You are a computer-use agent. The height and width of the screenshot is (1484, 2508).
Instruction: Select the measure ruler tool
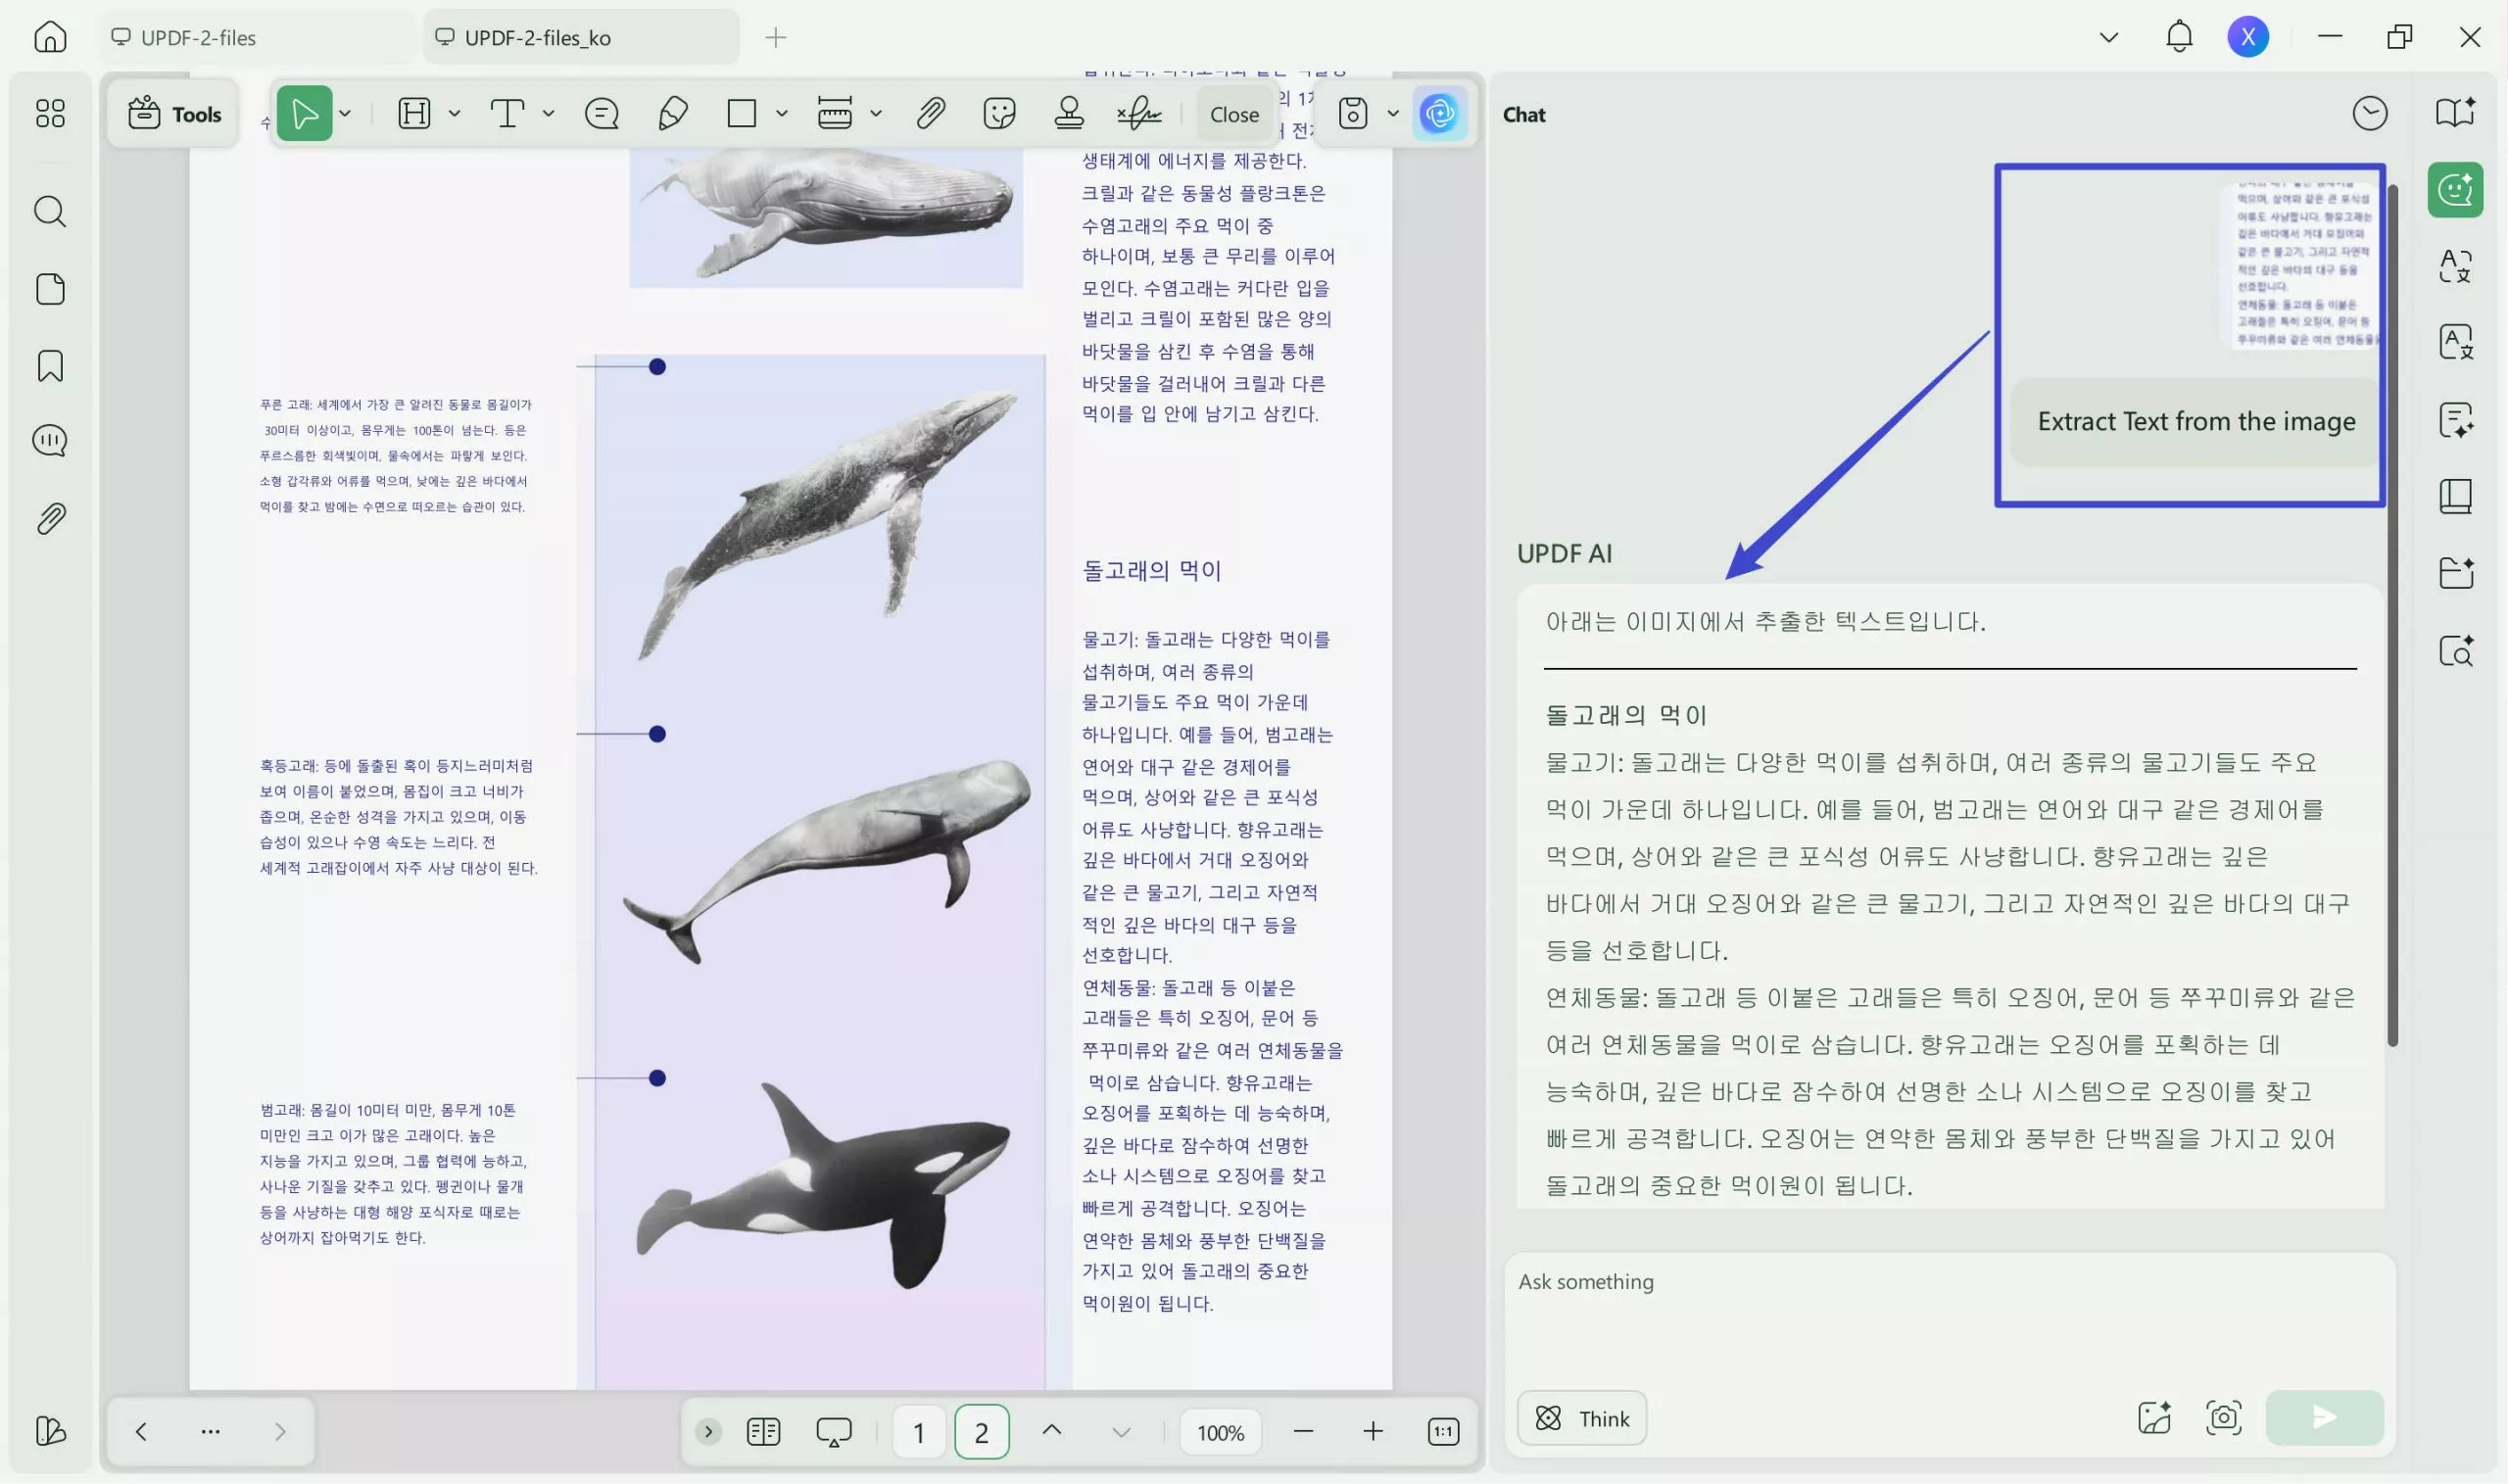click(835, 113)
